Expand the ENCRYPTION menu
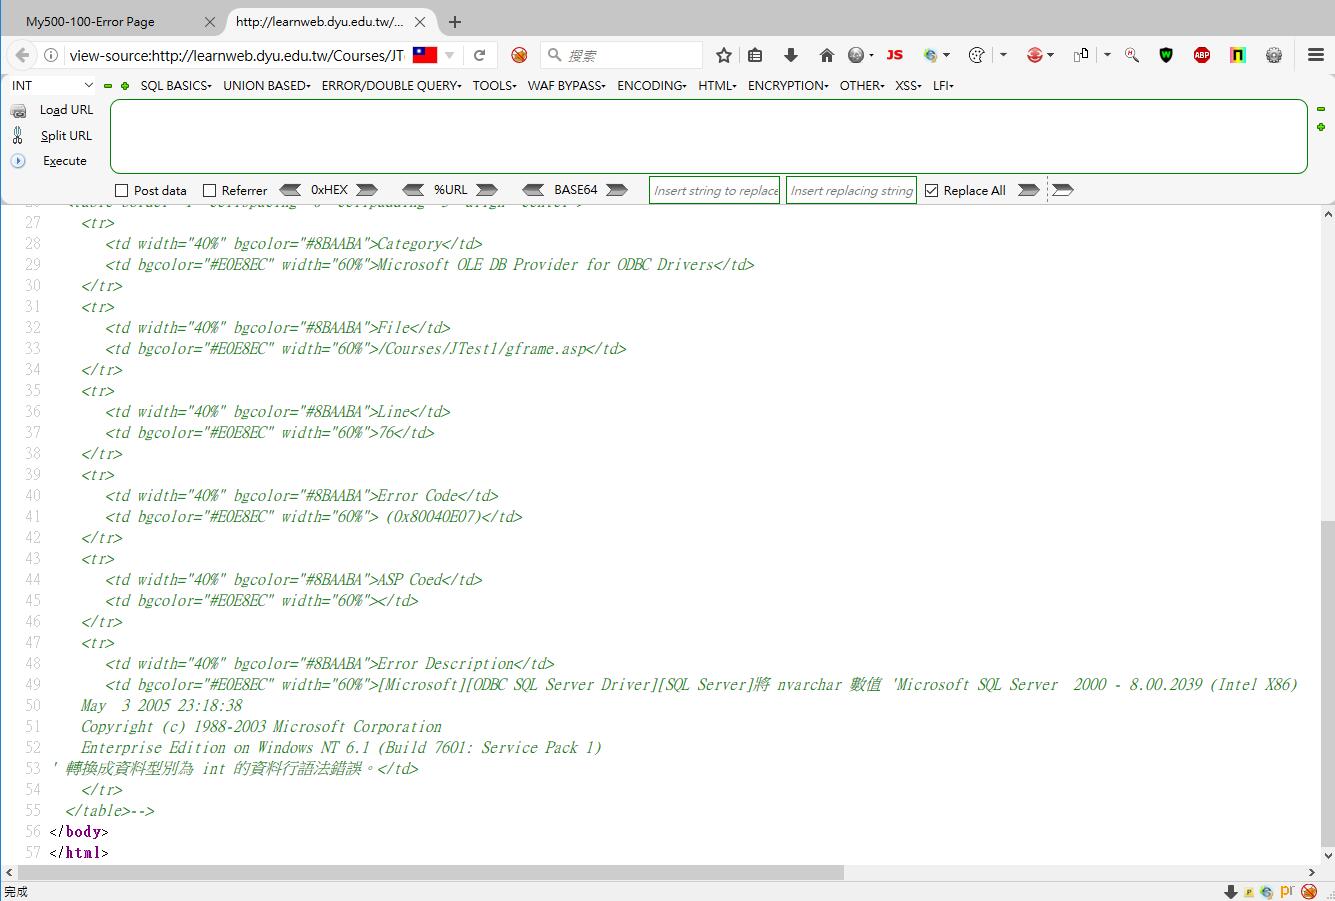Image resolution: width=1335 pixels, height=901 pixels. point(788,86)
